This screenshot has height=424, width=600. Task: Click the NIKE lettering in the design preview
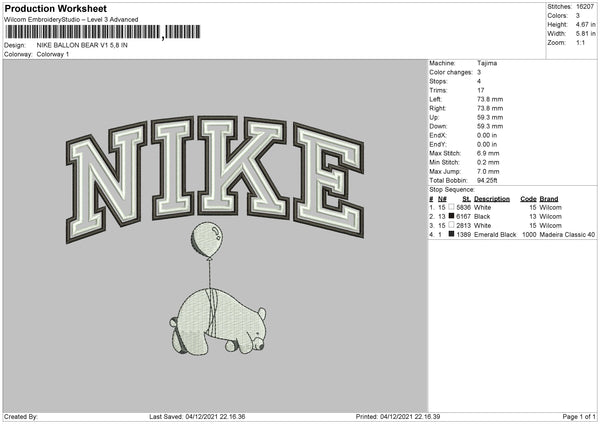click(215, 178)
